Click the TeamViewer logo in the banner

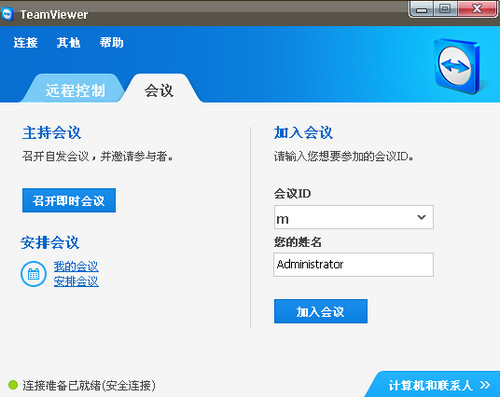click(x=457, y=66)
